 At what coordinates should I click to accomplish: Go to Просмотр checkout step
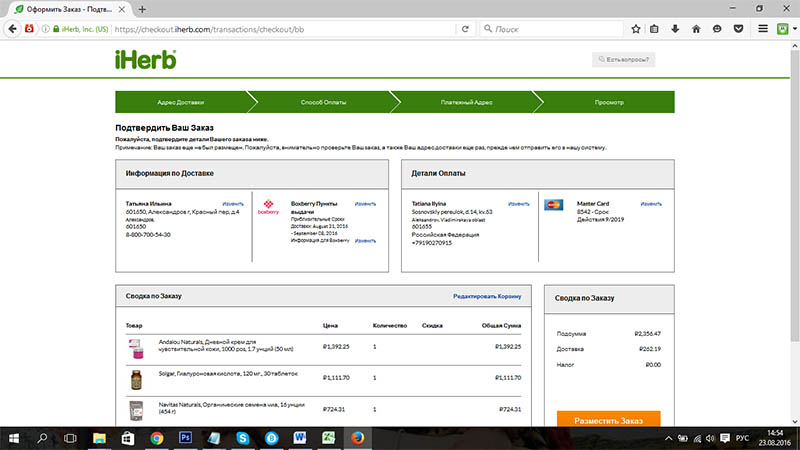click(609, 102)
